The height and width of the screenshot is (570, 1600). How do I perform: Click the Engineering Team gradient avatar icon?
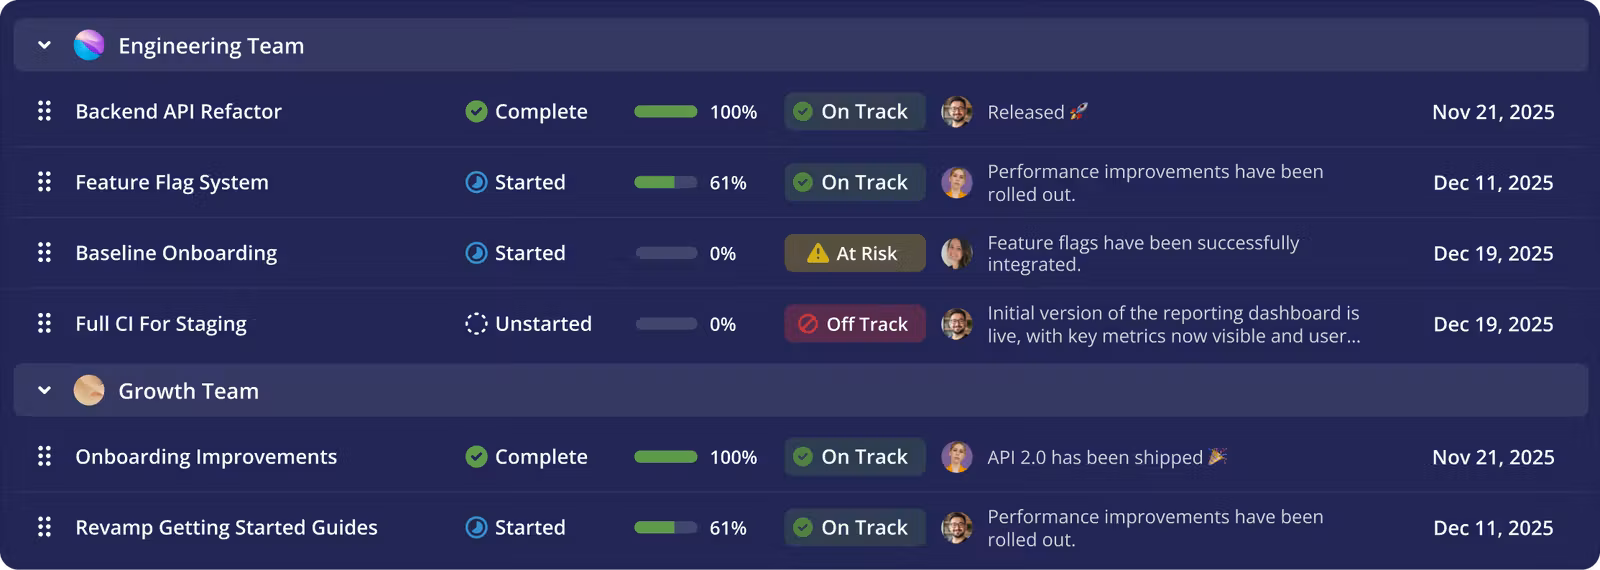tap(89, 45)
